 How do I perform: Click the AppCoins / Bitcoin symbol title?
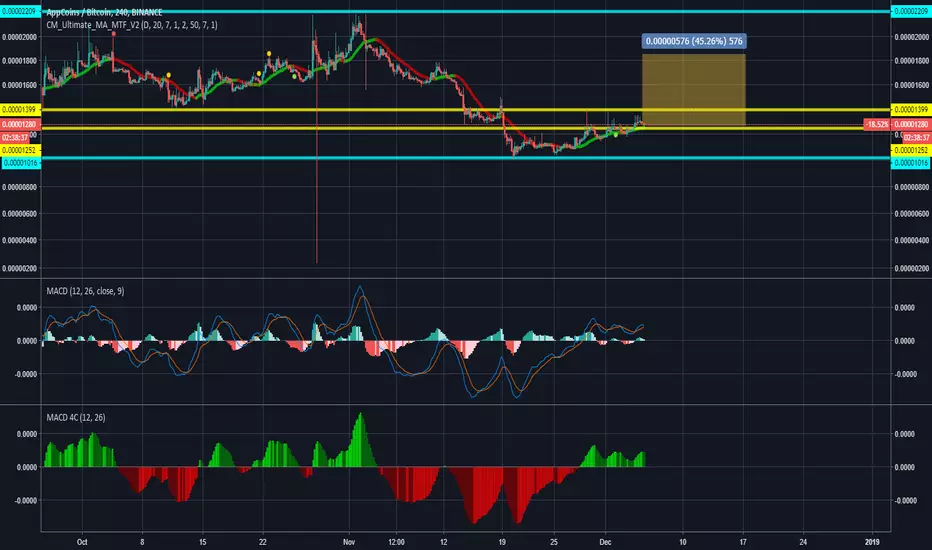[x=104, y=12]
